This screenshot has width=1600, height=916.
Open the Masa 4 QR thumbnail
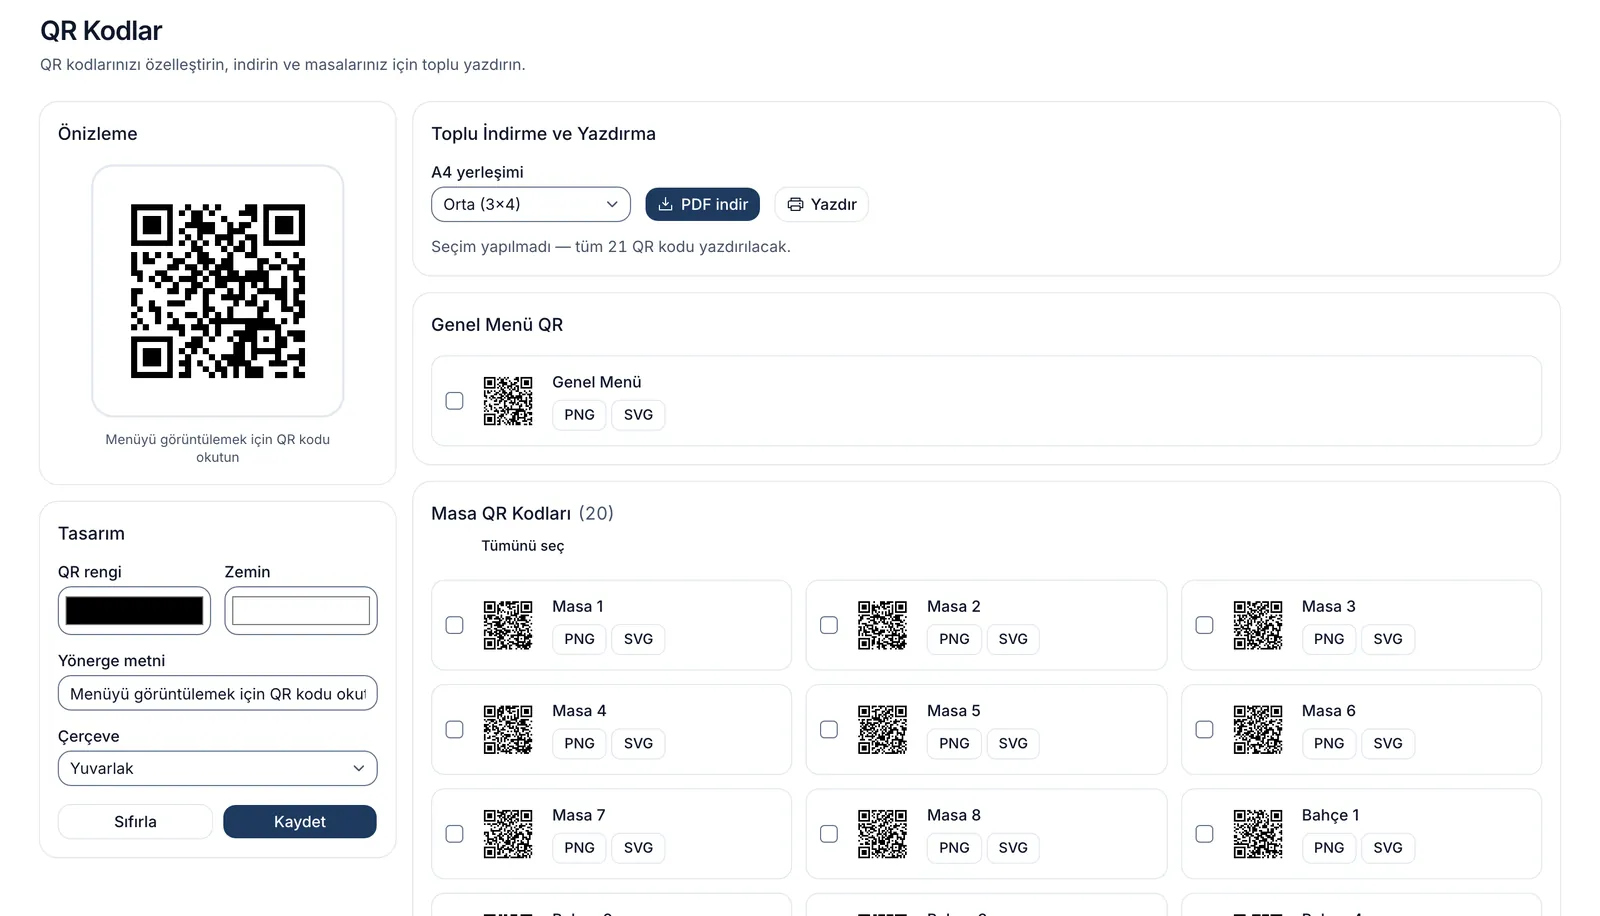pyautogui.click(x=508, y=729)
